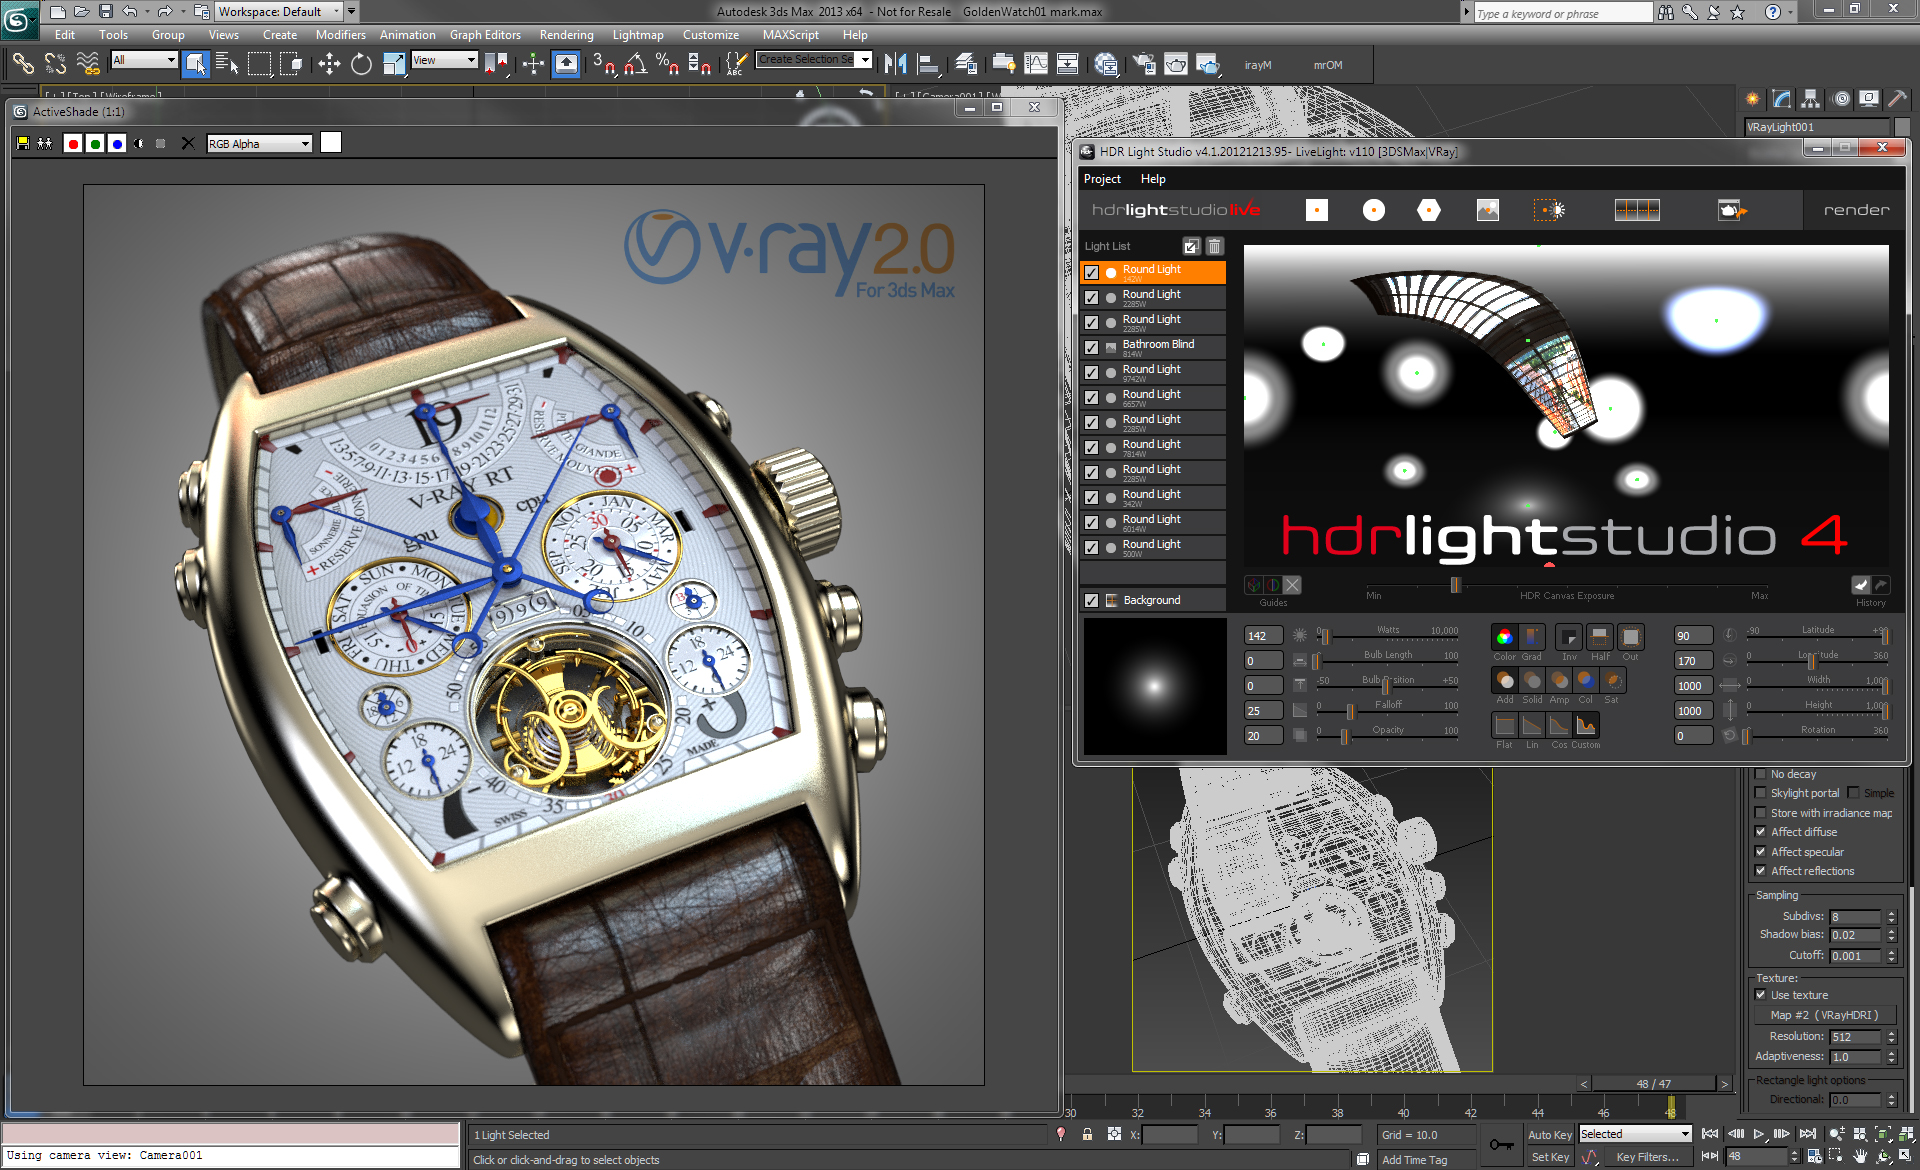Viewport: 1920px width, 1170px height.
Task: Click the Rendering menu in 3ds Max
Action: pos(565,37)
